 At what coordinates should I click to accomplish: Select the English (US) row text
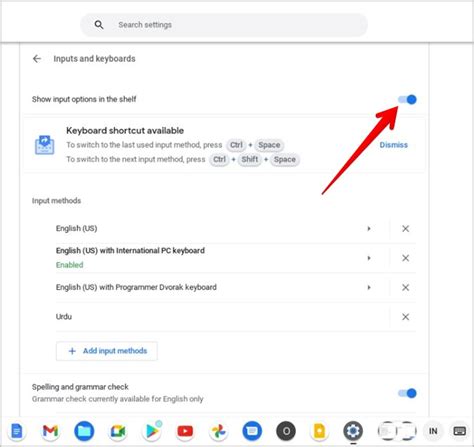coord(76,229)
